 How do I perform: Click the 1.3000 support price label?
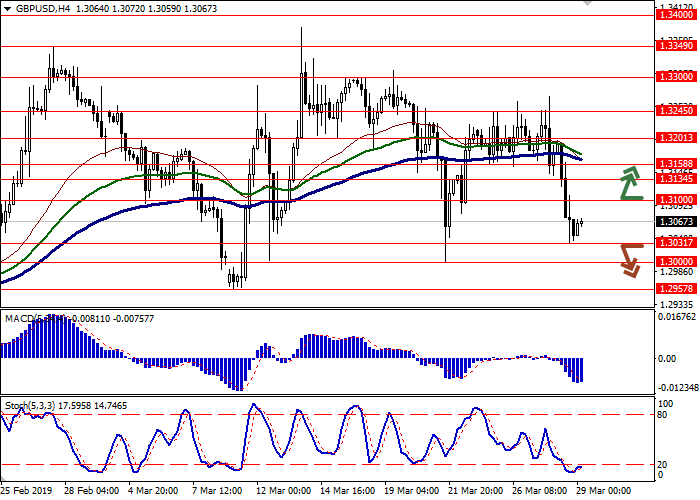[x=676, y=262]
